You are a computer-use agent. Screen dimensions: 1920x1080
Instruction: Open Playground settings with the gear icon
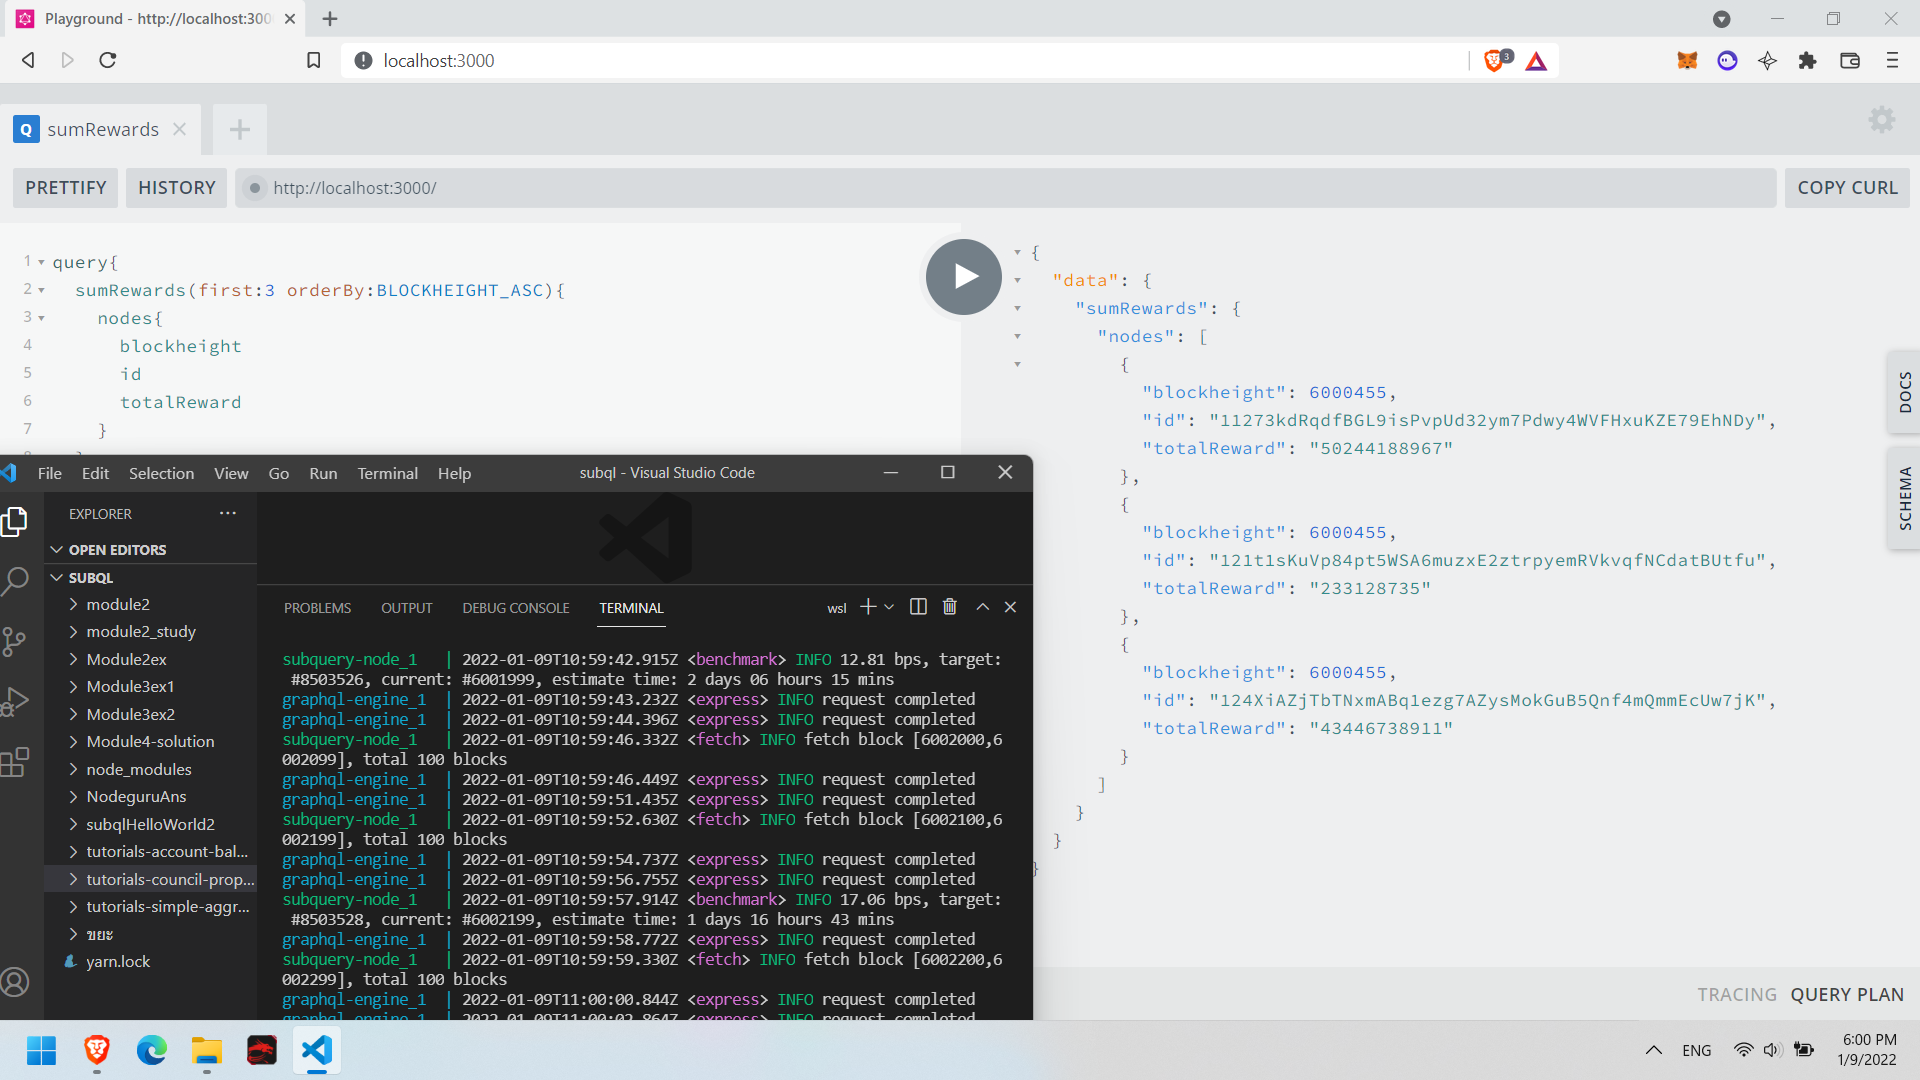coord(1881,120)
